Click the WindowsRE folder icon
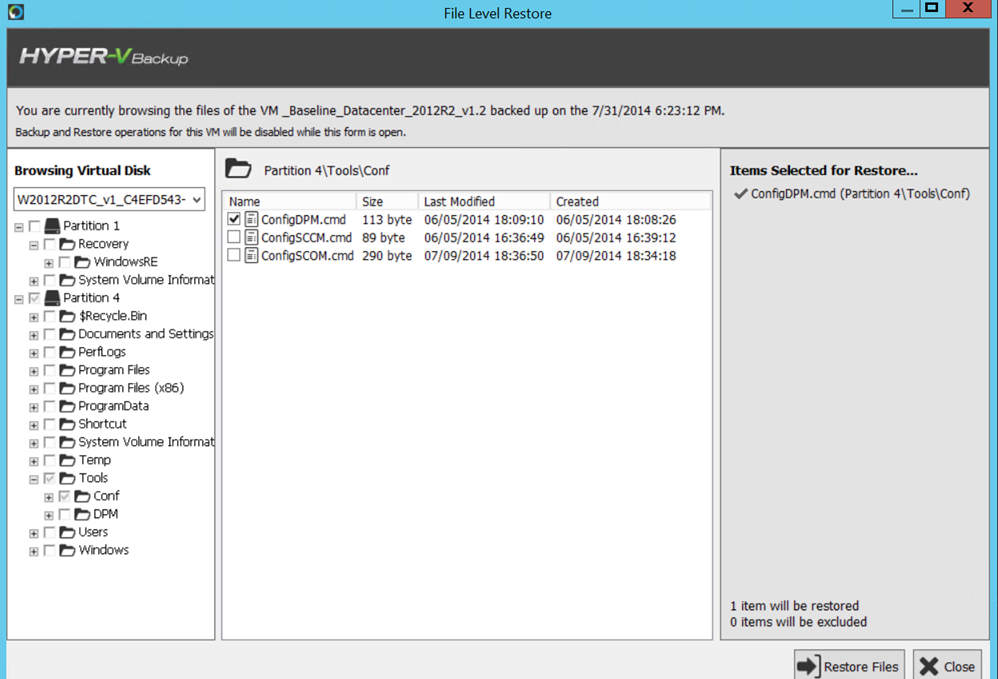Viewport: 998px width, 679px height. pyautogui.click(x=82, y=262)
